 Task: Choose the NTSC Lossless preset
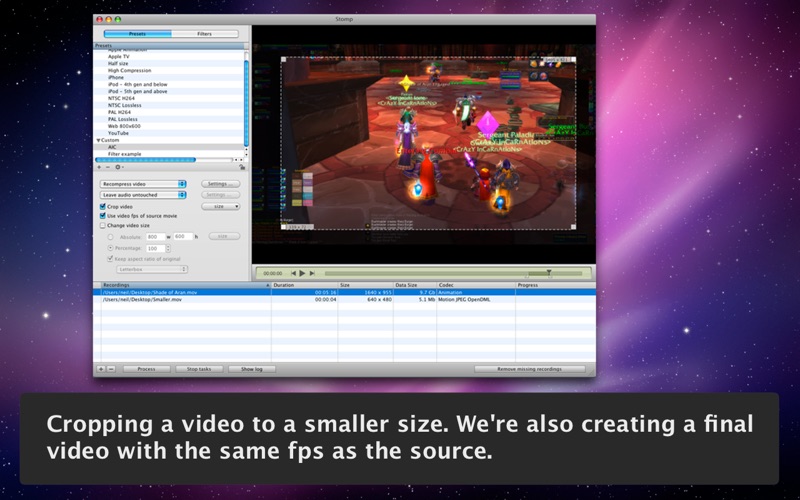[124, 105]
